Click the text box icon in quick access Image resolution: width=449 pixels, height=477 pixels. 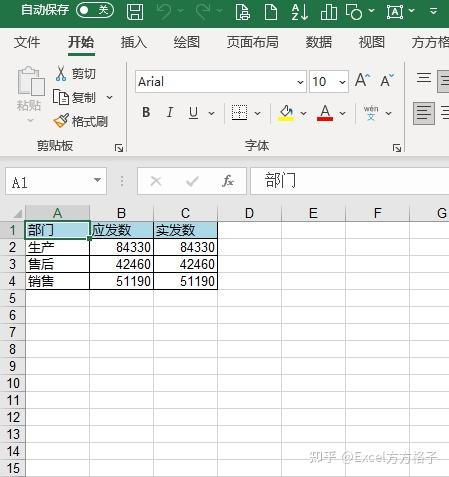[395, 12]
